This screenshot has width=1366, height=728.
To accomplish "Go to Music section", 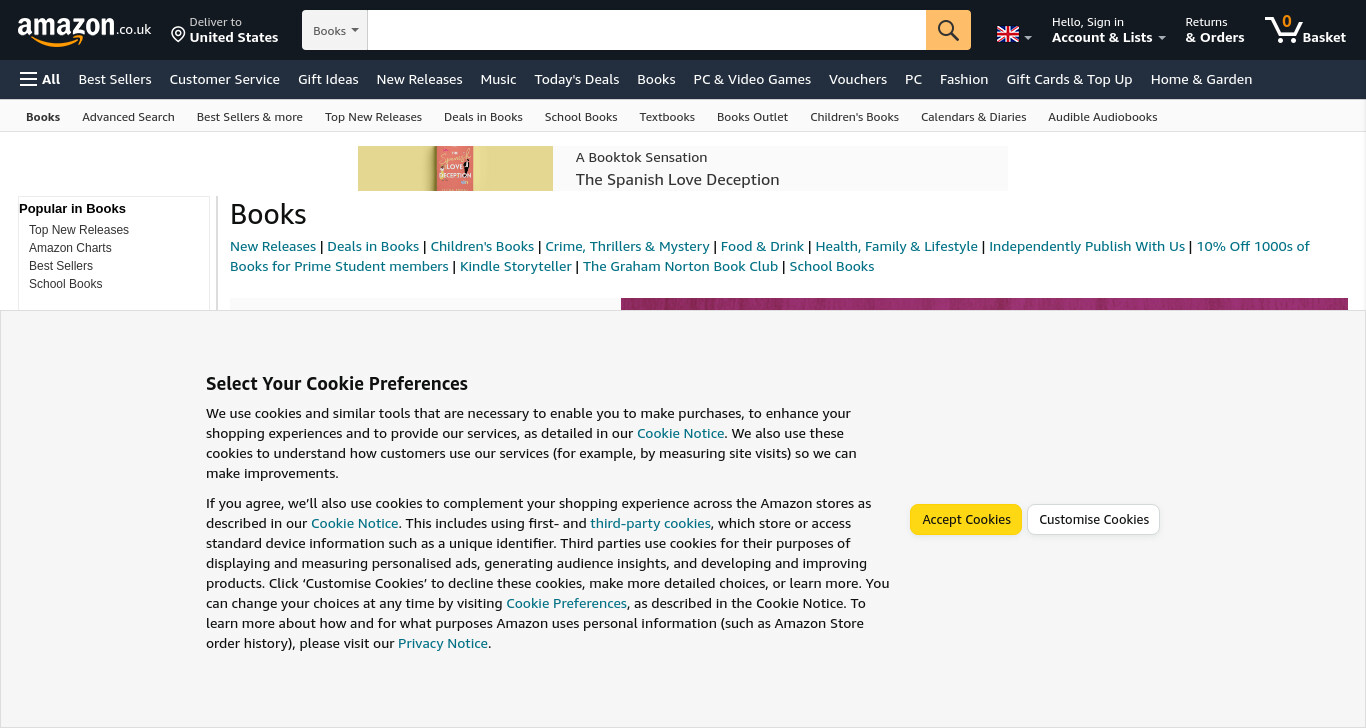I will point(498,79).
